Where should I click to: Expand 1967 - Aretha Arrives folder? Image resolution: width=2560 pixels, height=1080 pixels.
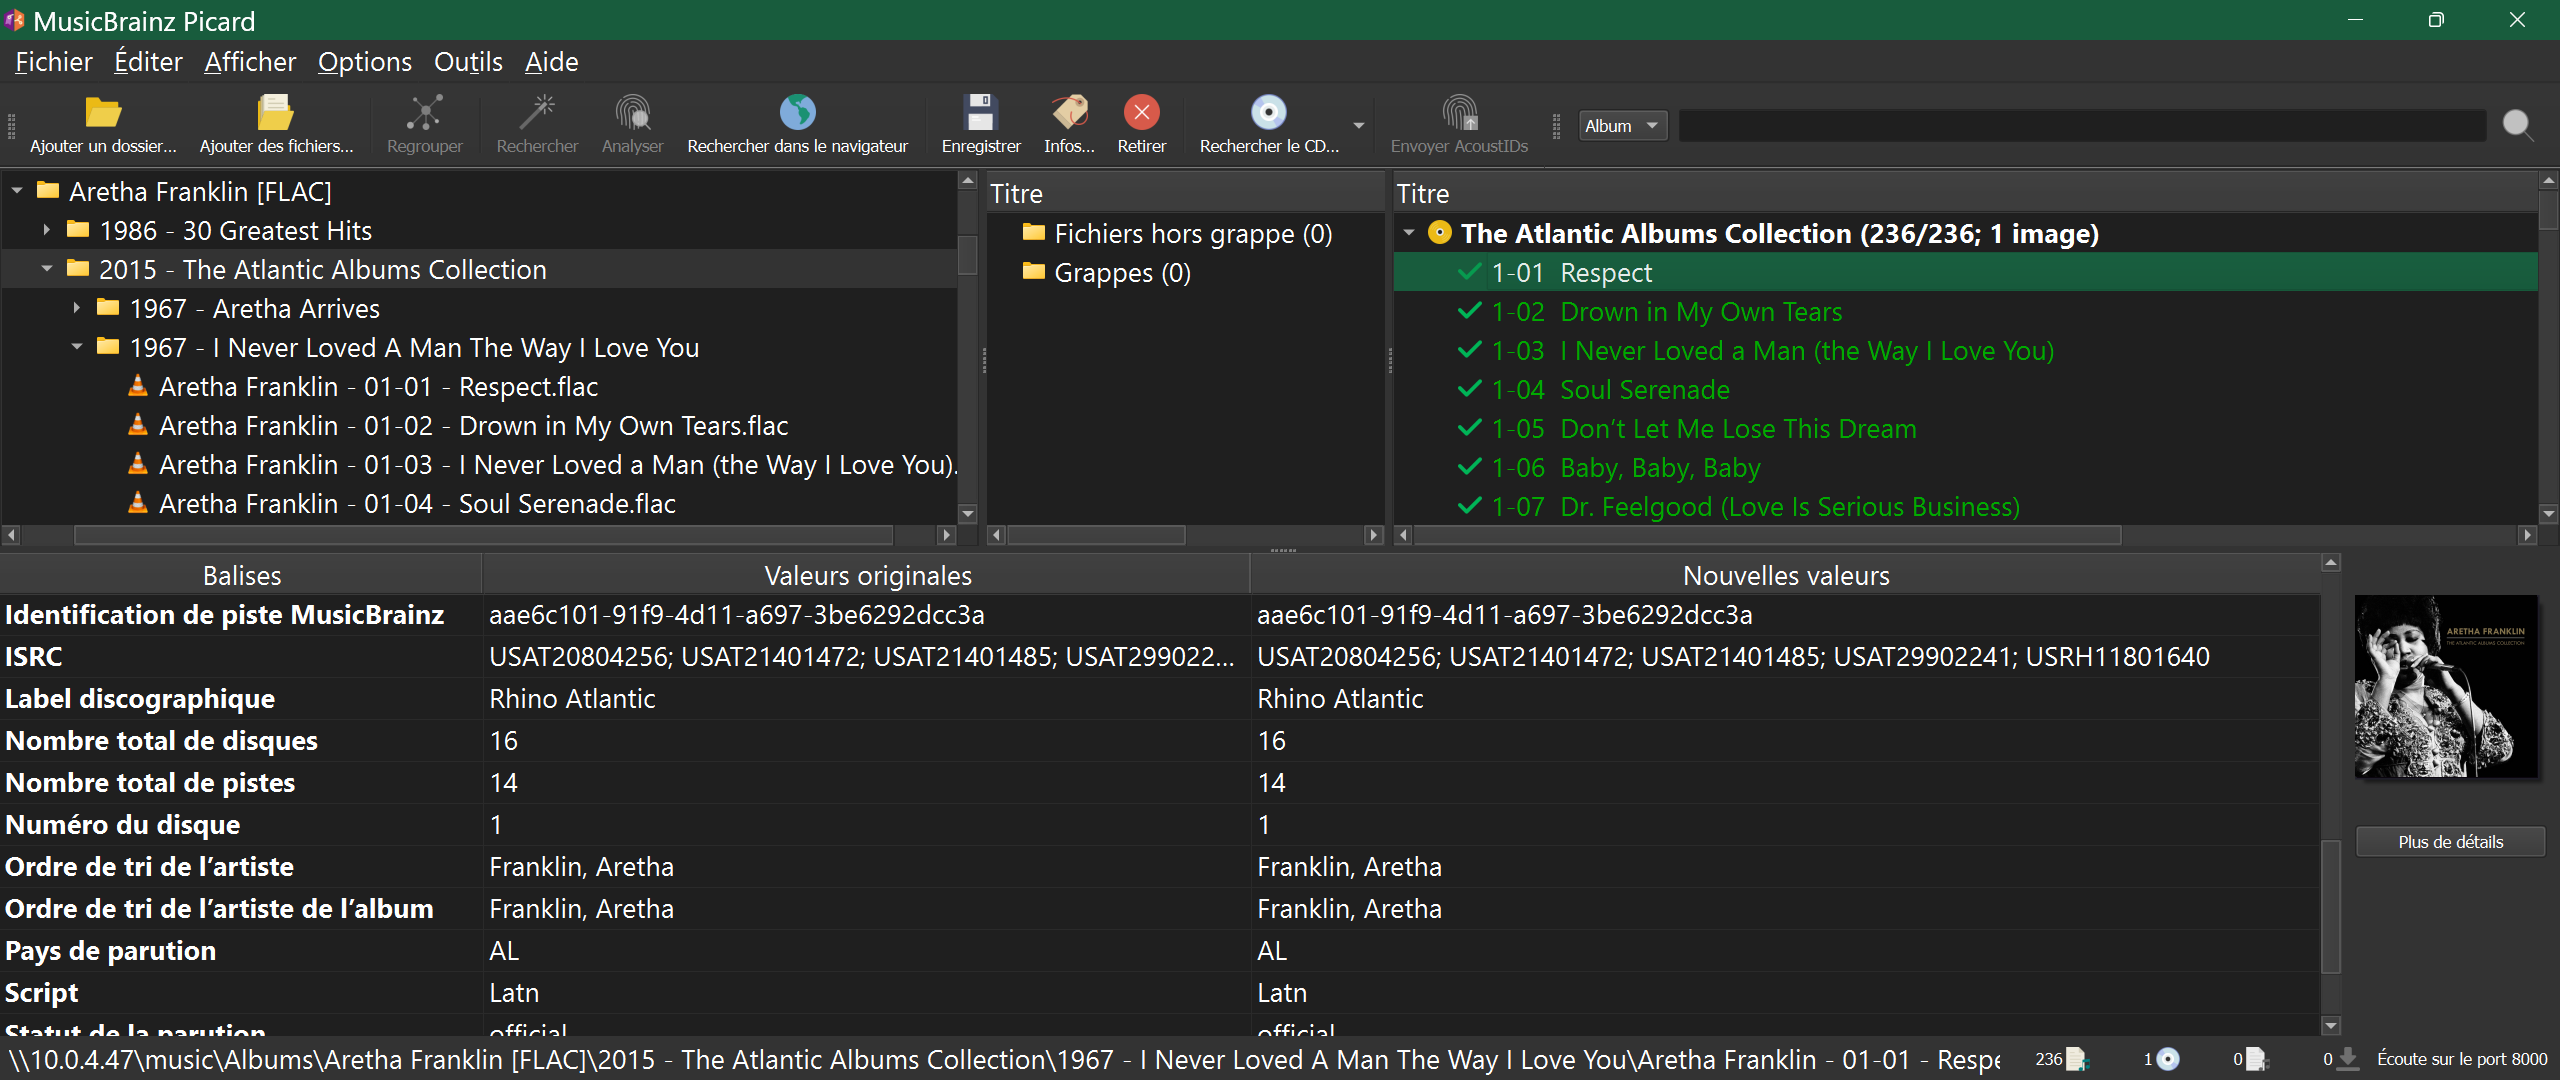pos(76,309)
